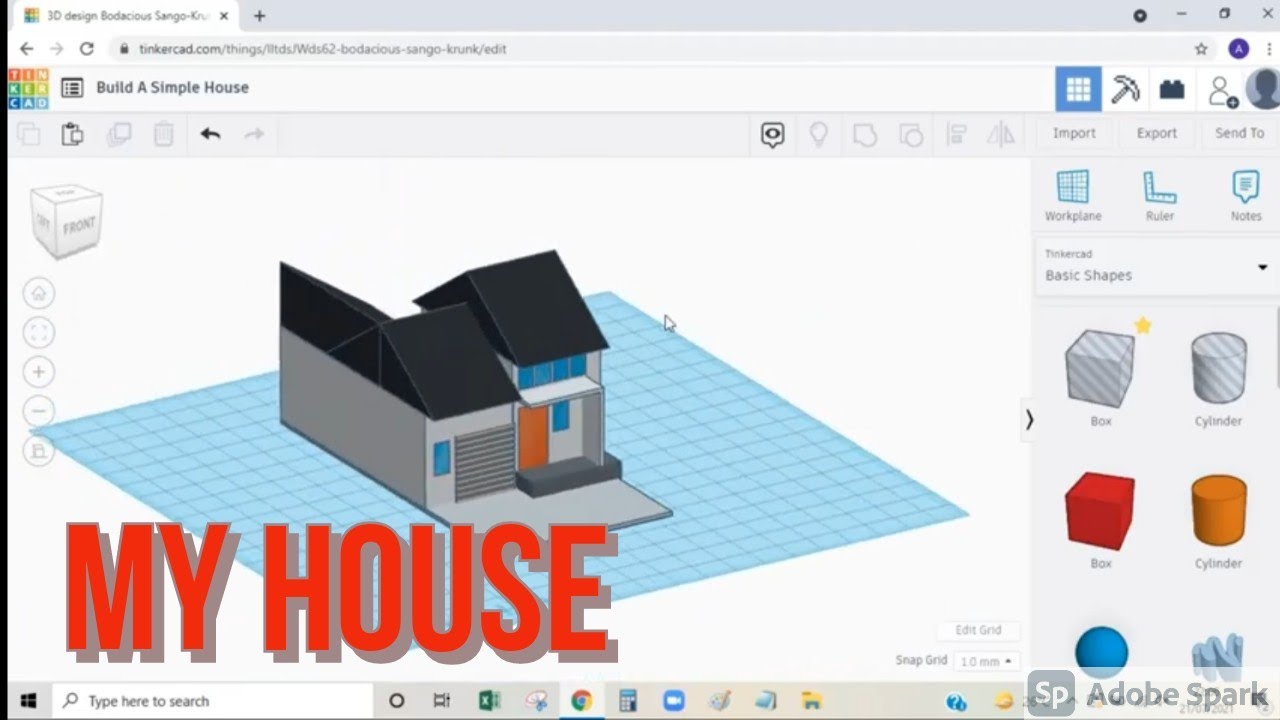Collapse the shapes panel chevron
The width and height of the screenshot is (1280, 720).
point(1028,420)
